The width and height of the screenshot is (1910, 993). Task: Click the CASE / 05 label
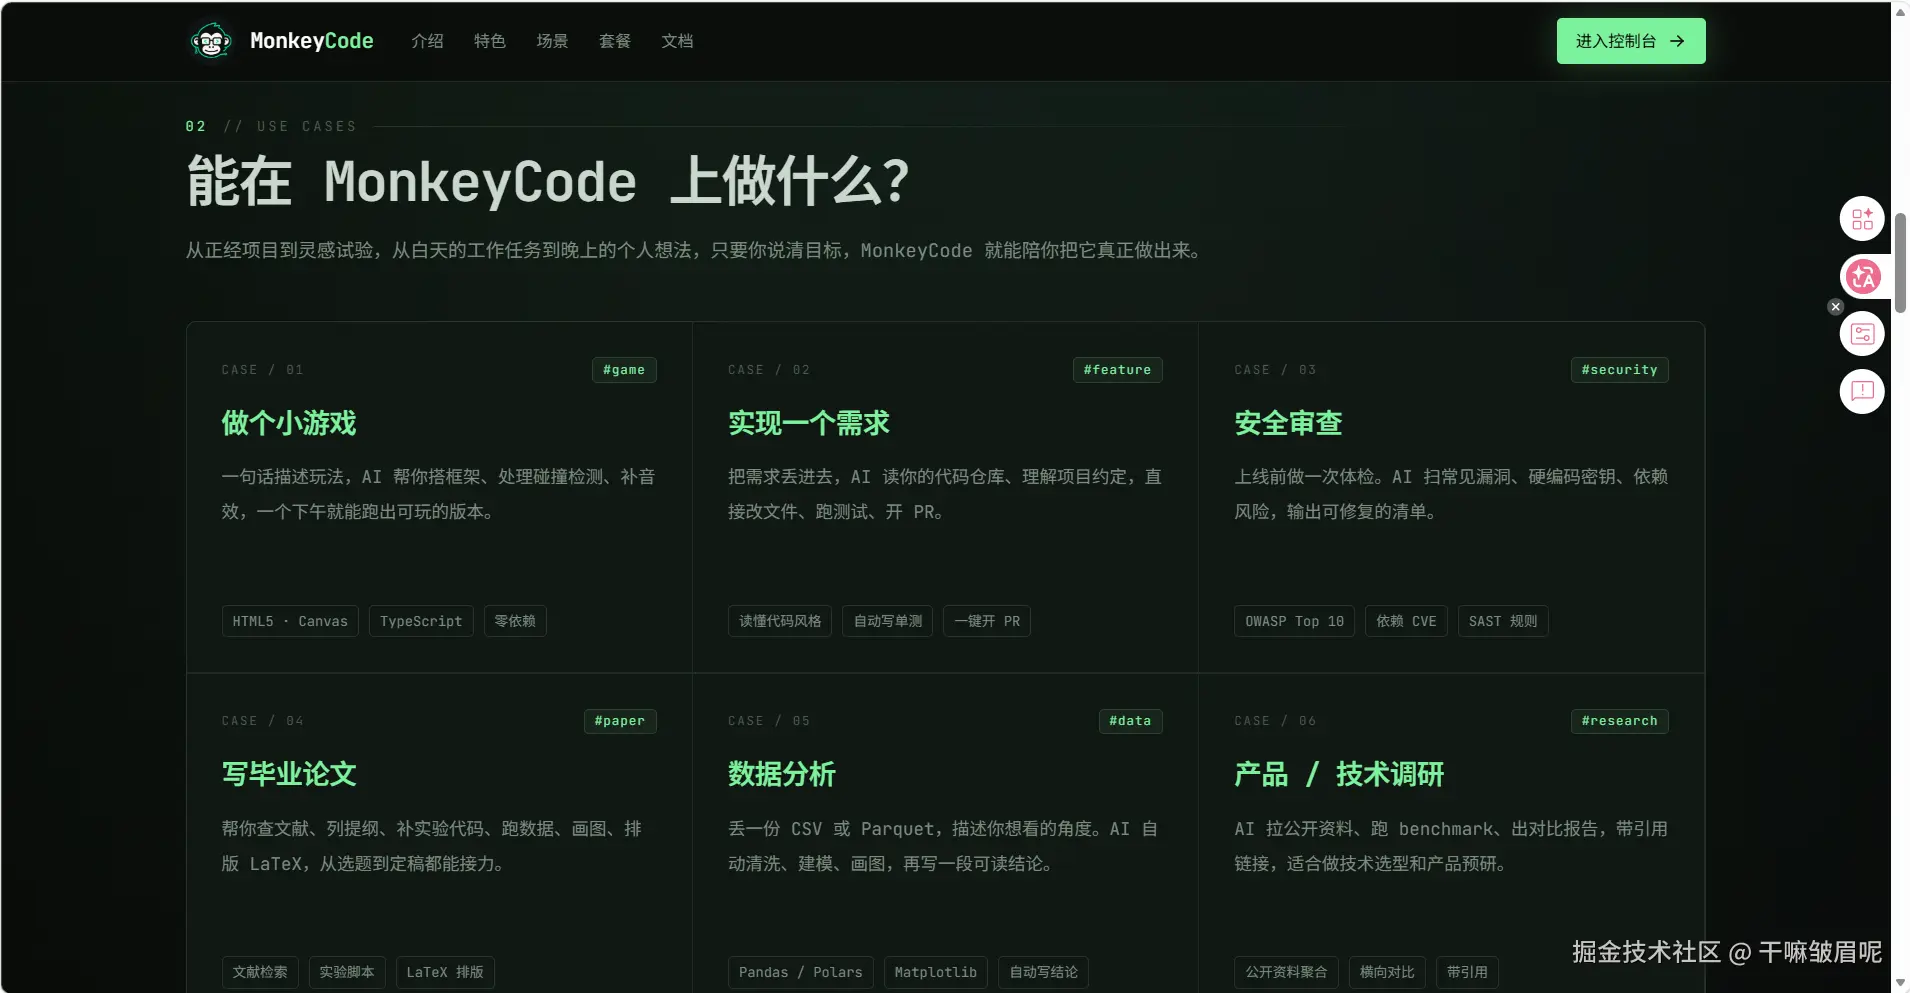769,721
